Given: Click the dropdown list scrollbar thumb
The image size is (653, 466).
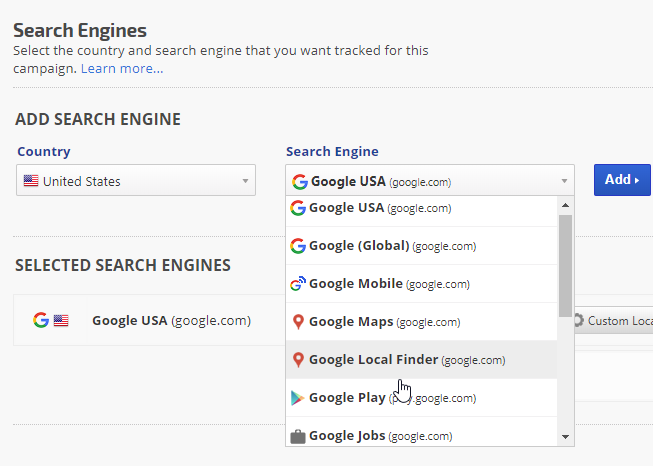Looking at the screenshot, I should pos(565,265).
